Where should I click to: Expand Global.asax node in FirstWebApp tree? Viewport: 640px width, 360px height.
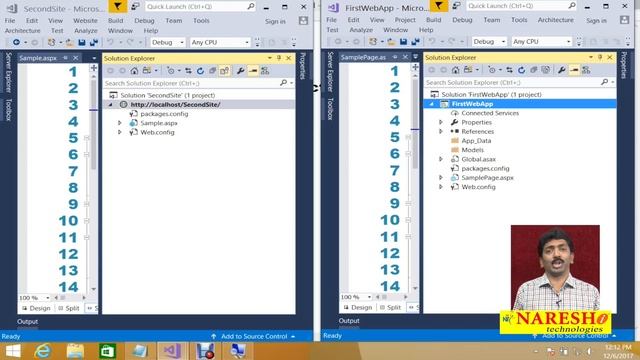click(441, 159)
